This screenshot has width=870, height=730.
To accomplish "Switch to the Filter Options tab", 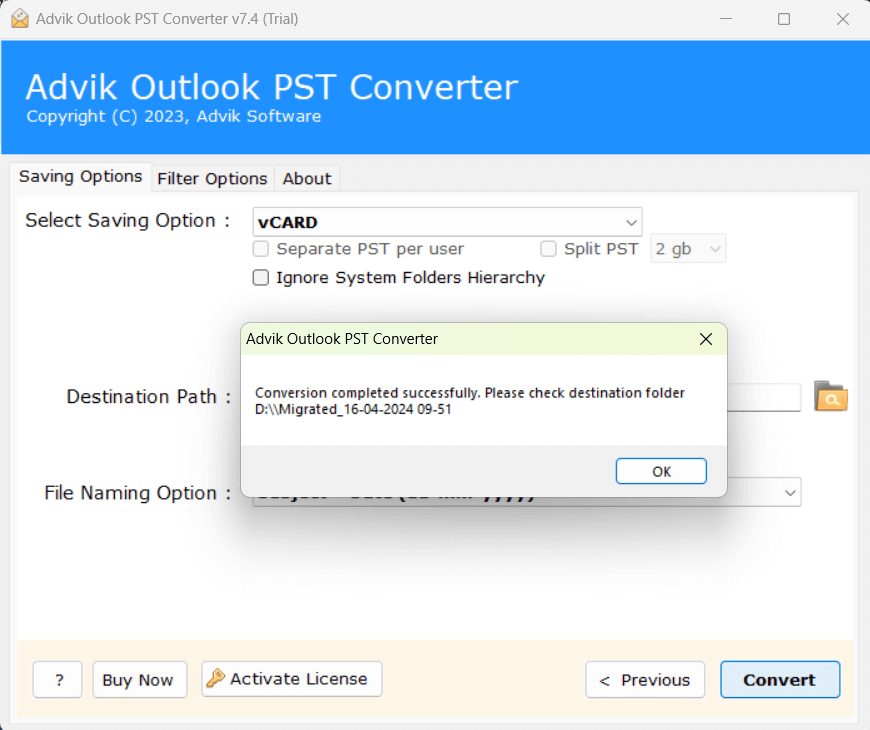I will point(213,179).
